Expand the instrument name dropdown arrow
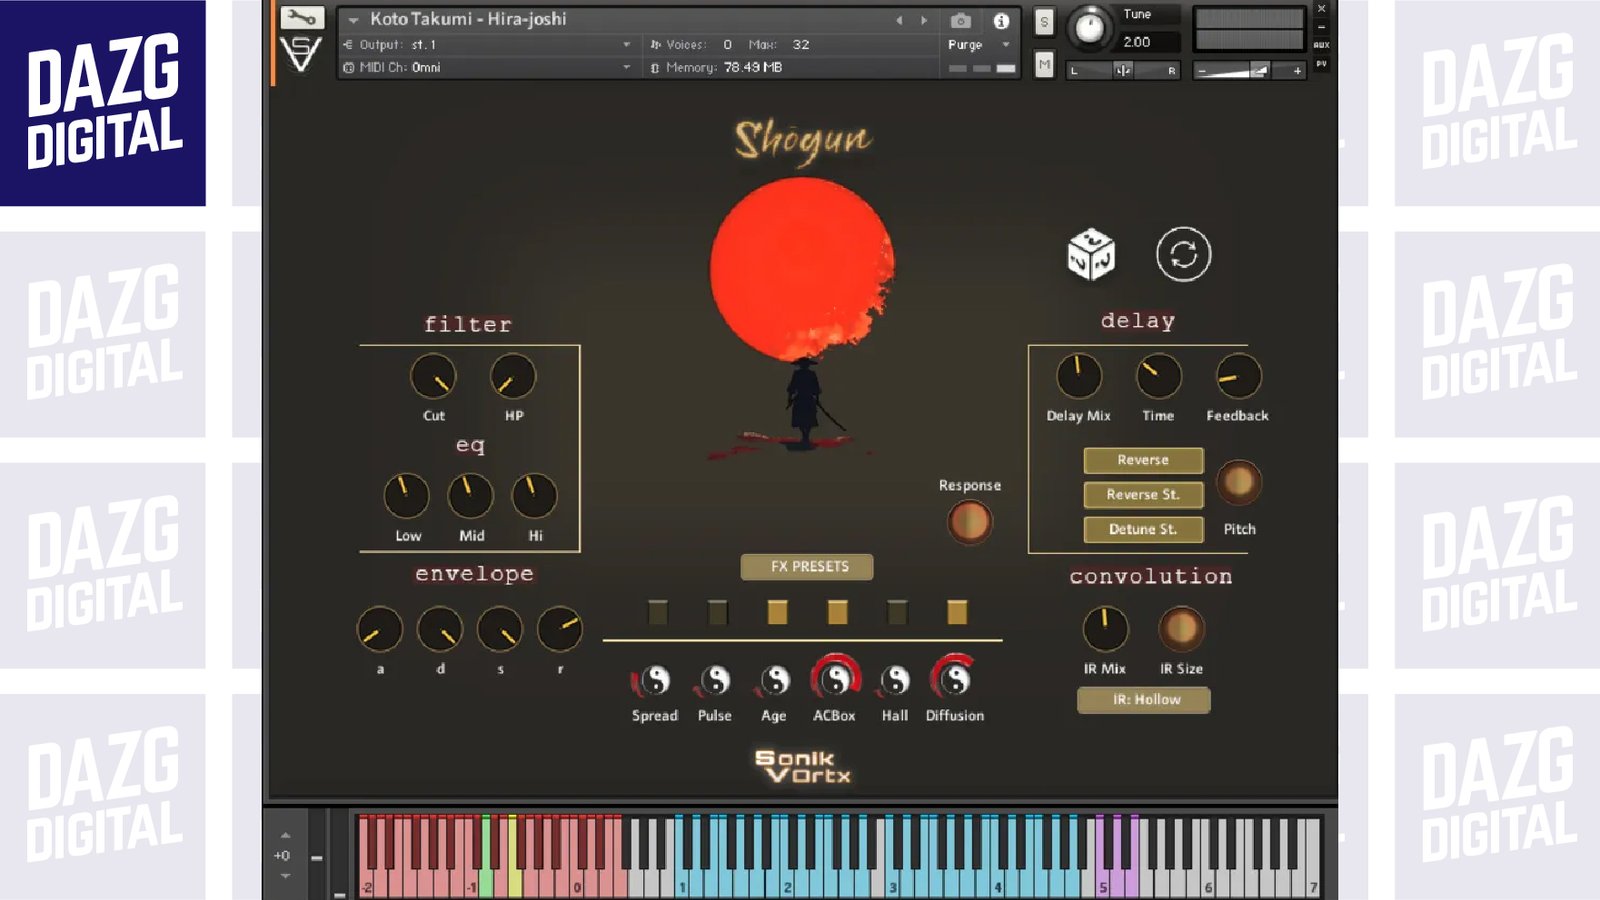 click(x=353, y=20)
